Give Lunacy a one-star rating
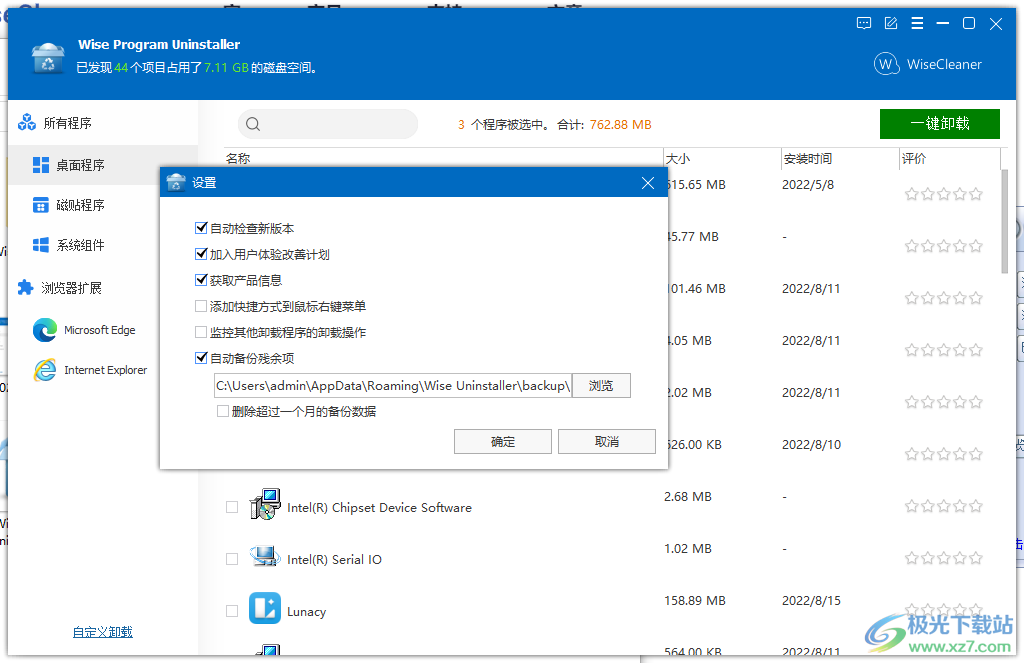The width and height of the screenshot is (1024, 663). 911,607
